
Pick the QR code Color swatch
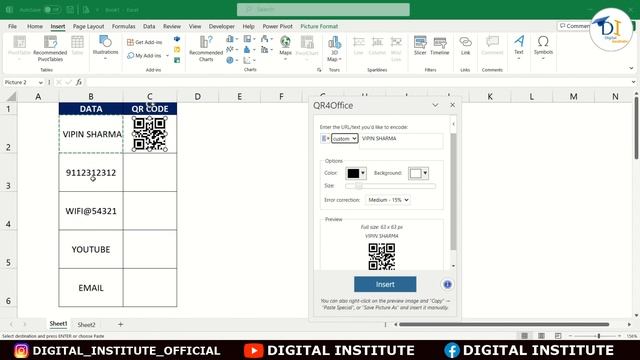coord(356,173)
